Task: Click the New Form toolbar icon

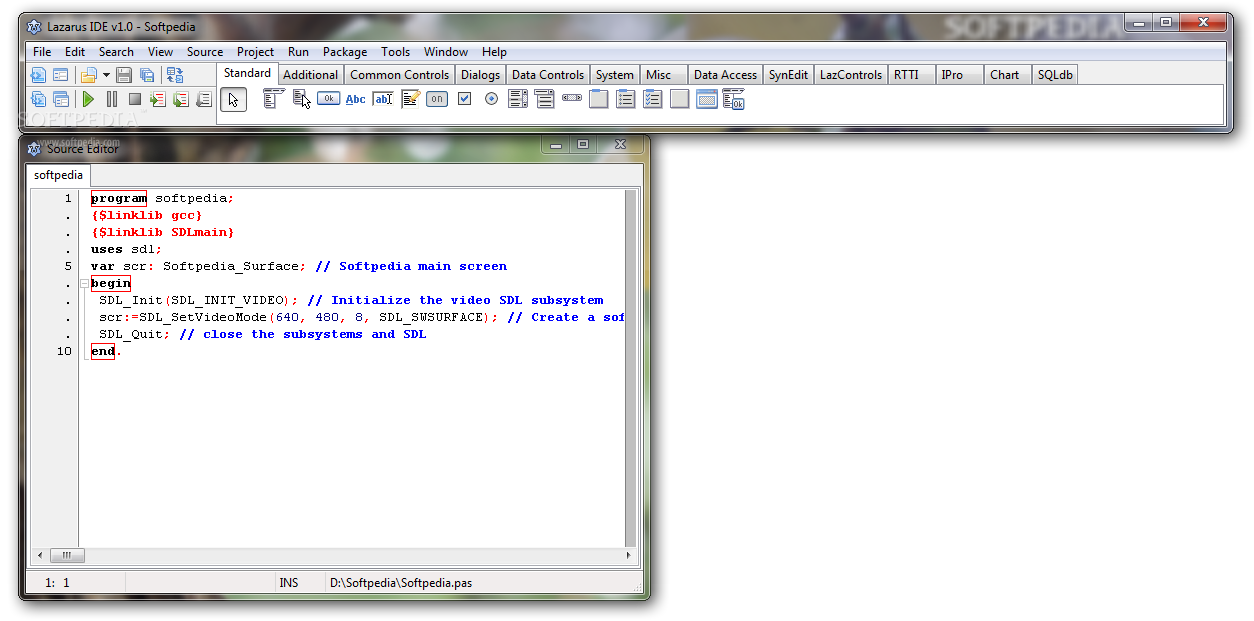Action: pos(61,75)
